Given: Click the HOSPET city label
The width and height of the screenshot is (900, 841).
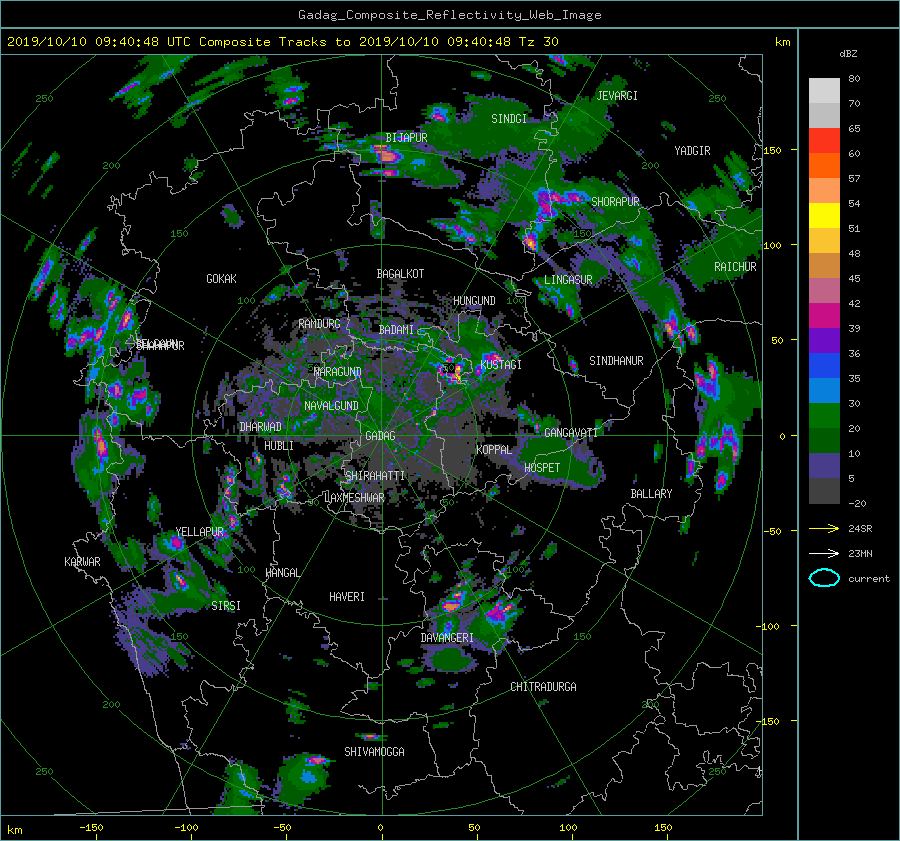Looking at the screenshot, I should [x=542, y=468].
